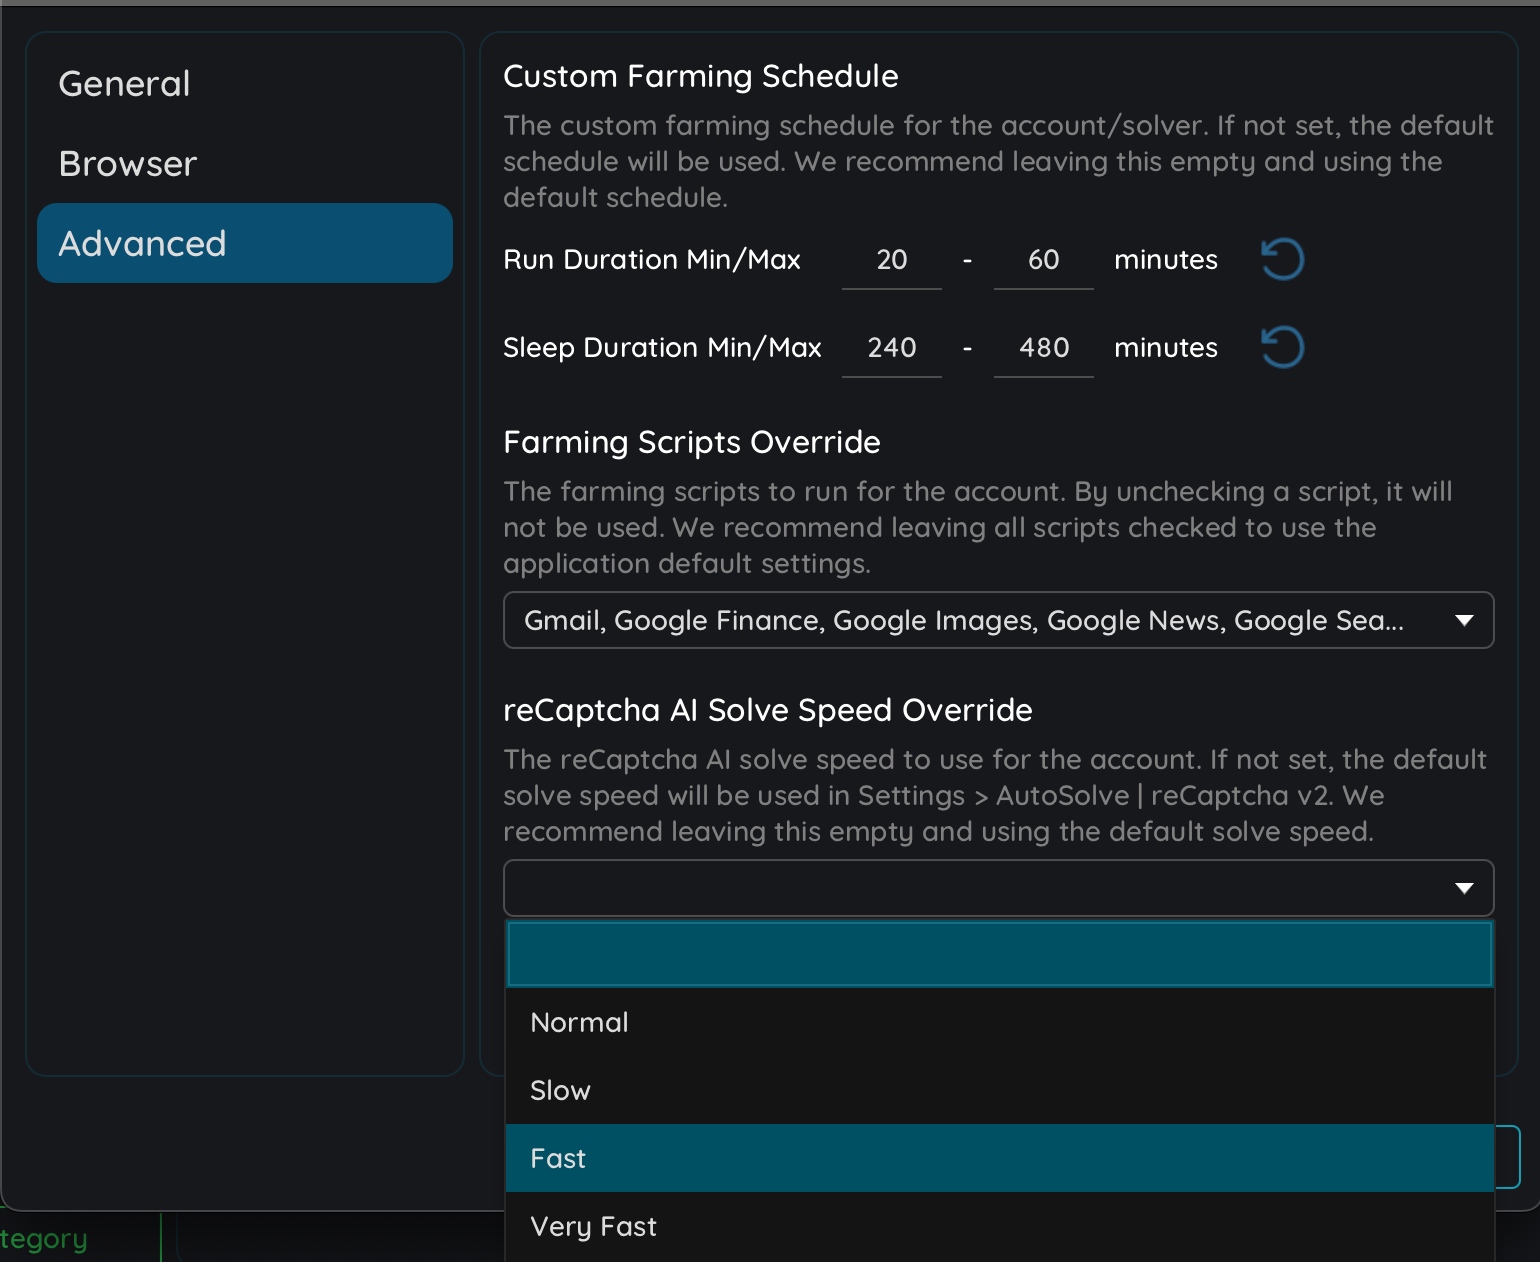Open the Browser settings section
This screenshot has width=1540, height=1262.
coord(127,163)
